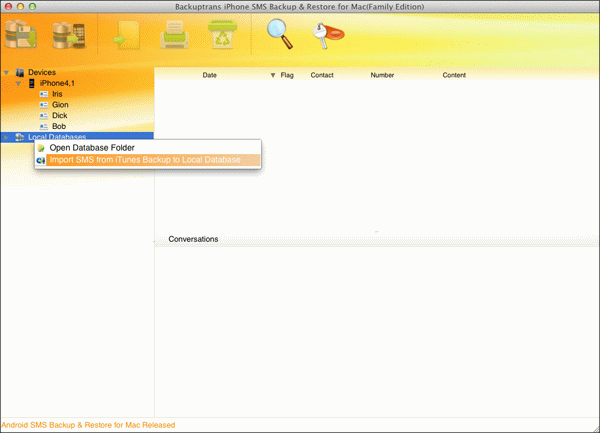Select contact Gion in the tree
The image size is (600, 433).
(60, 104)
